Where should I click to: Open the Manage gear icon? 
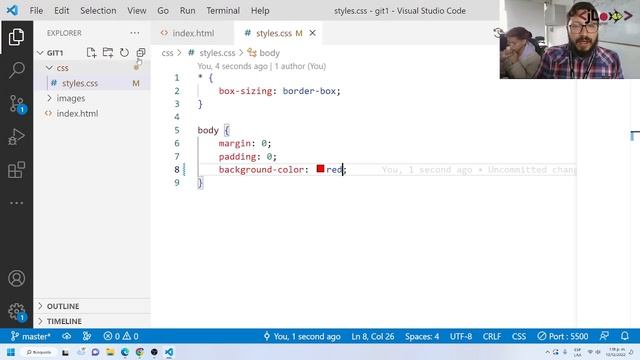pos(17,312)
